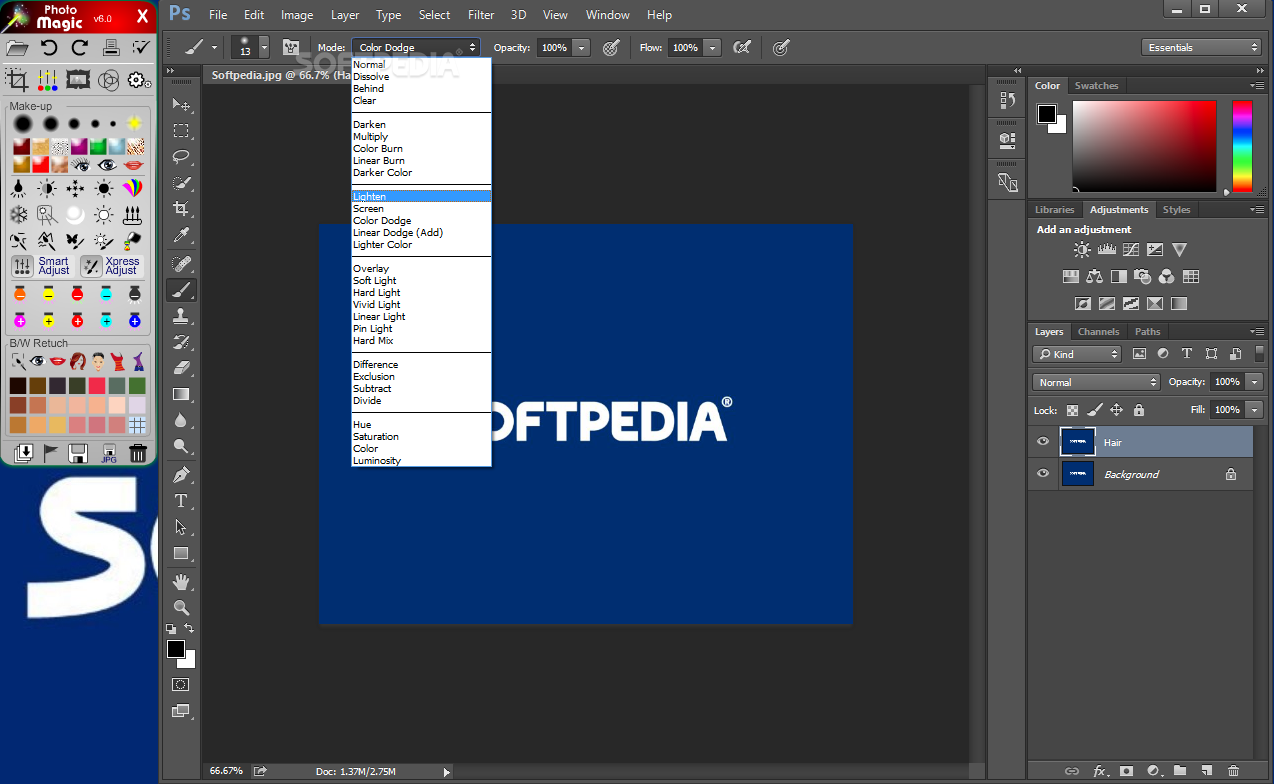Open brush Opacity dropdown arrow

click(582, 47)
